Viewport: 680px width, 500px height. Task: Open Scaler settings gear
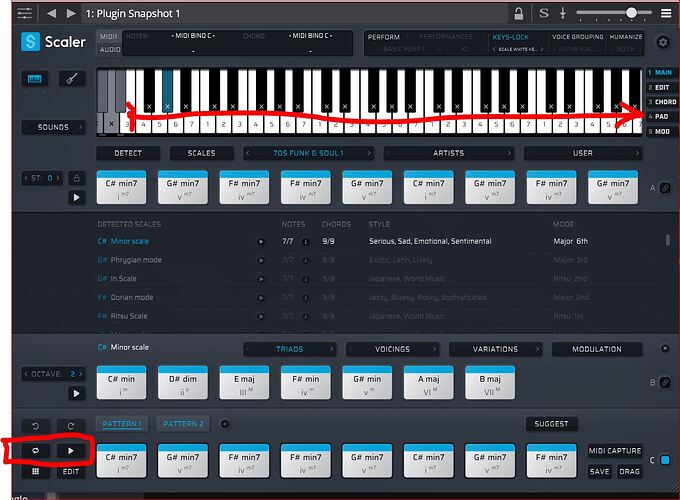662,42
